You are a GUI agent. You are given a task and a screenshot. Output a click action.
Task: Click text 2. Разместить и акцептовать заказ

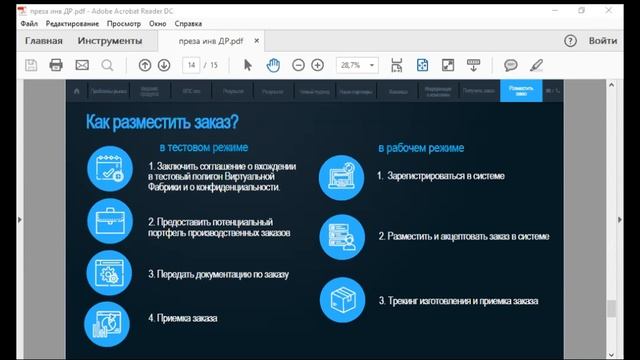(x=464, y=236)
